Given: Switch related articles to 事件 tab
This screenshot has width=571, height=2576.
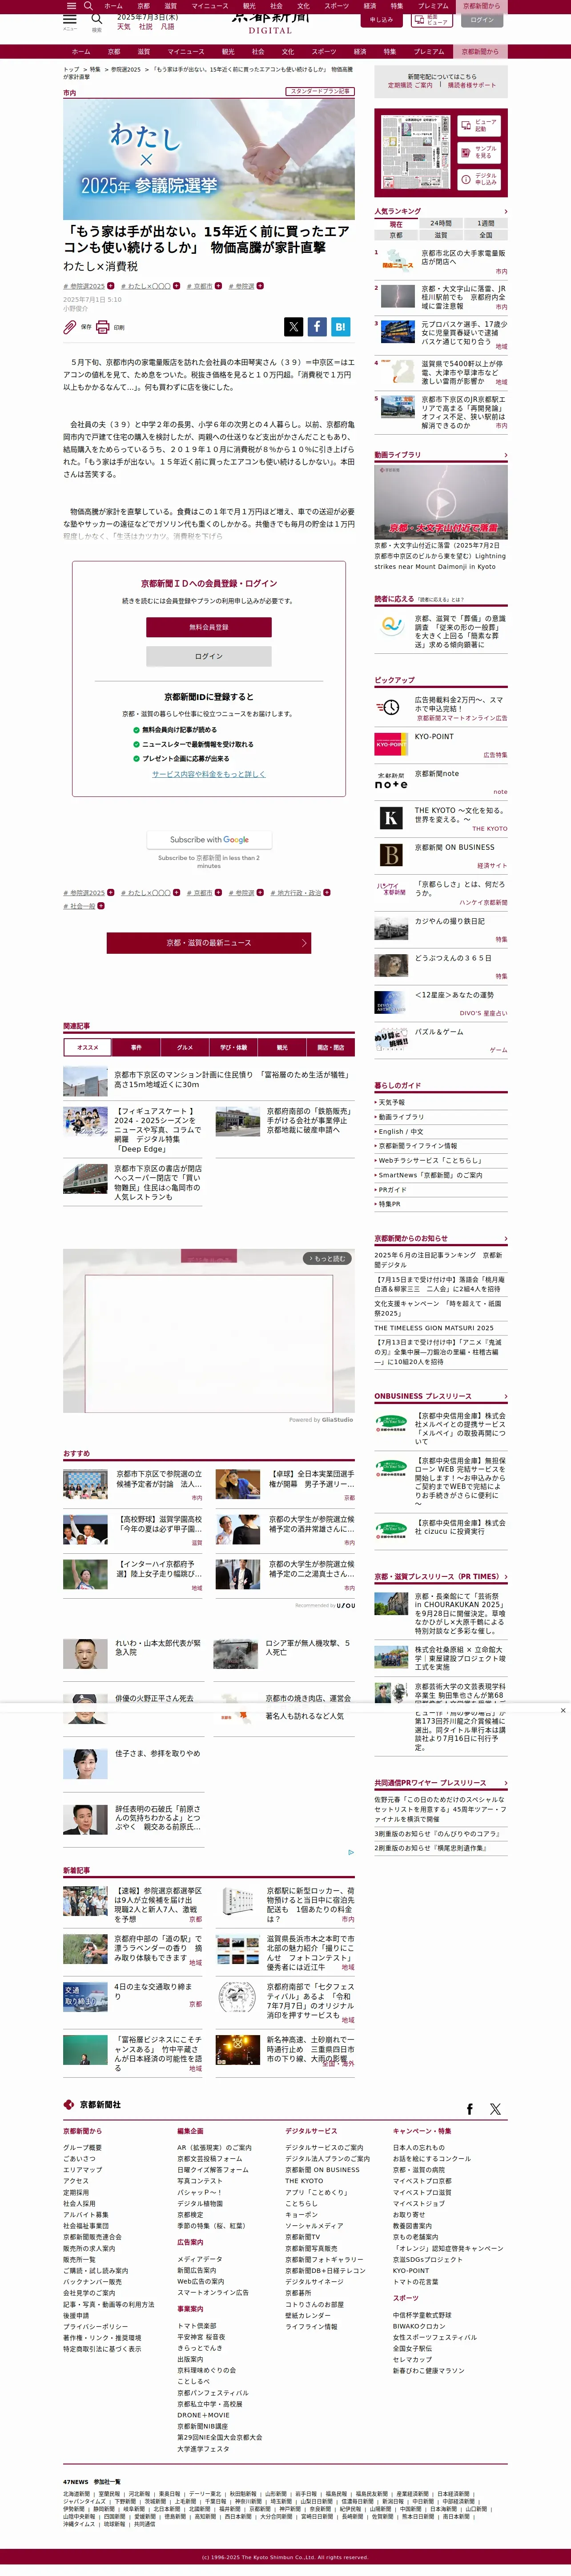Looking at the screenshot, I should coord(136,1047).
